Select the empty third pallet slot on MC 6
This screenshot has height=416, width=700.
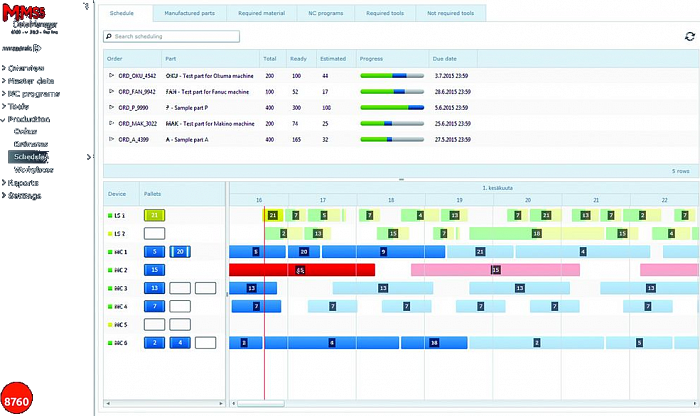(x=205, y=343)
